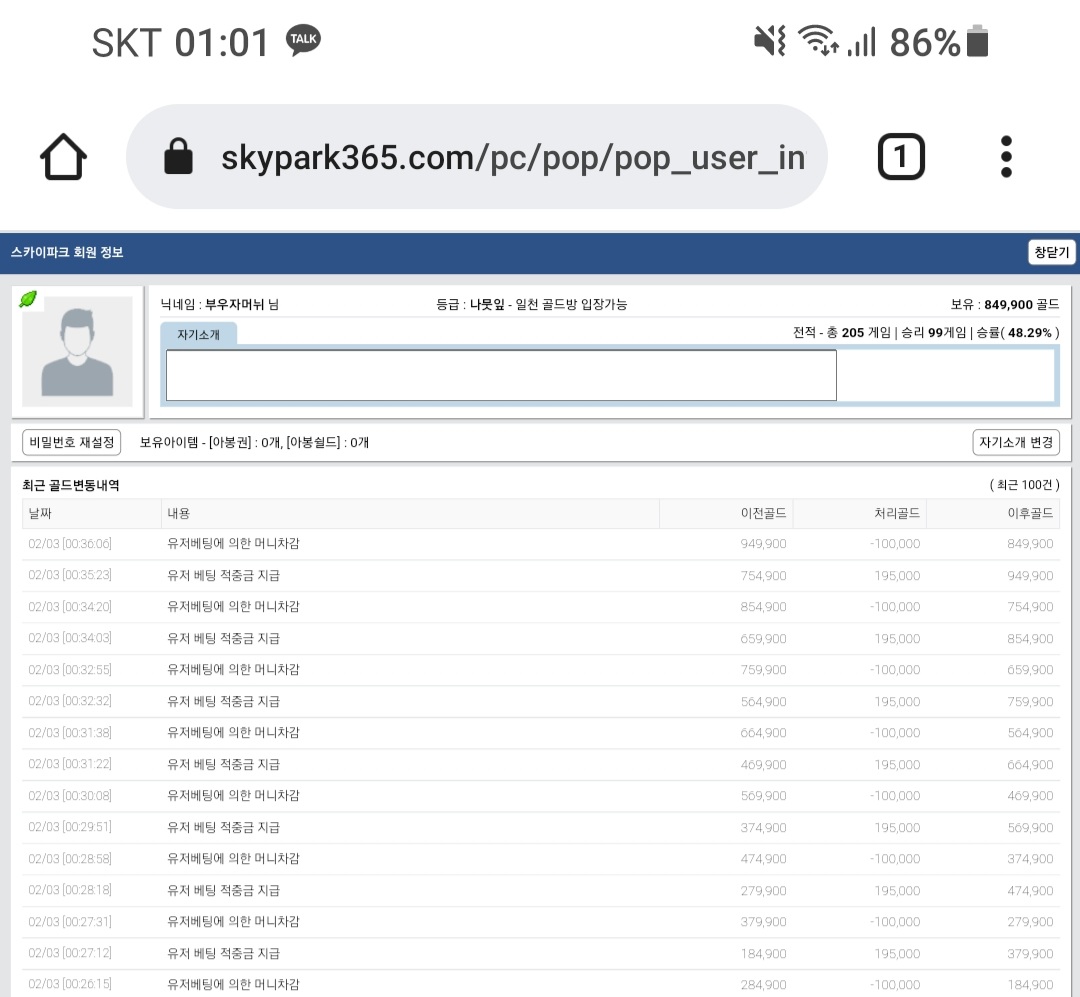Click the previous gold value 284,900

pos(763,985)
